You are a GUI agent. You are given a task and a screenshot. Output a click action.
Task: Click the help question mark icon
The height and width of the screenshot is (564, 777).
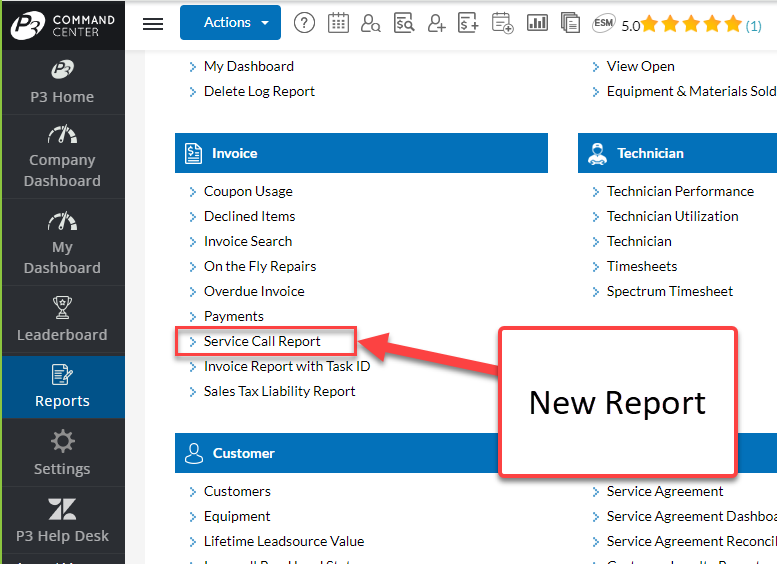pyautogui.click(x=304, y=23)
